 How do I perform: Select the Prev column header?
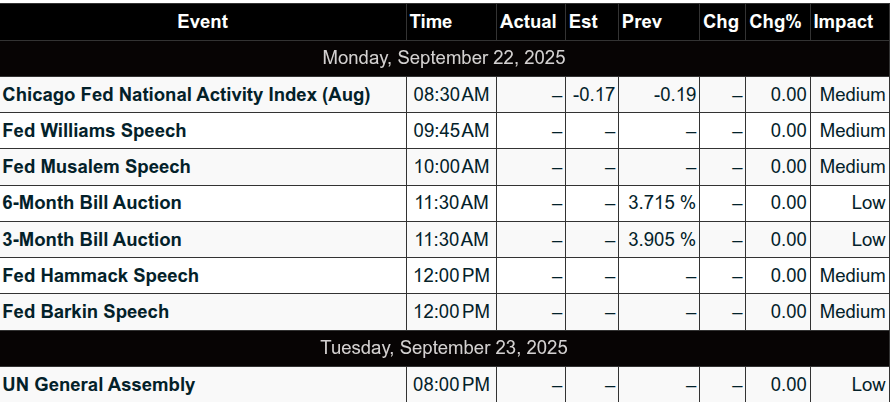[x=642, y=22]
